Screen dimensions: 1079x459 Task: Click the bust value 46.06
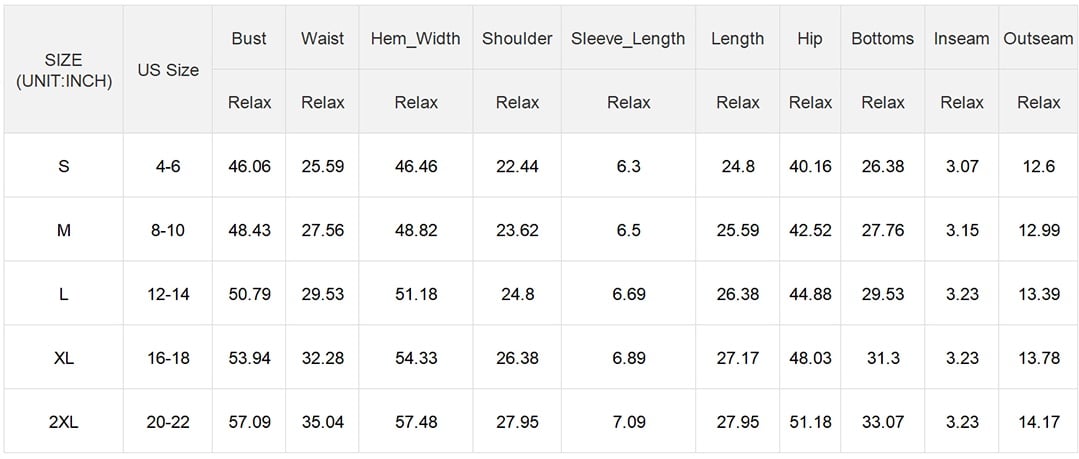click(249, 166)
